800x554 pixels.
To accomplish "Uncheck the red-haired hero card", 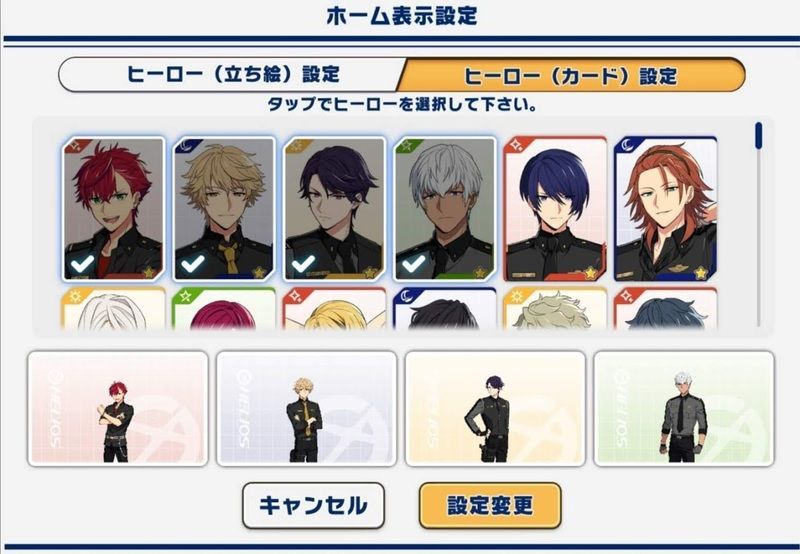I will coord(113,209).
